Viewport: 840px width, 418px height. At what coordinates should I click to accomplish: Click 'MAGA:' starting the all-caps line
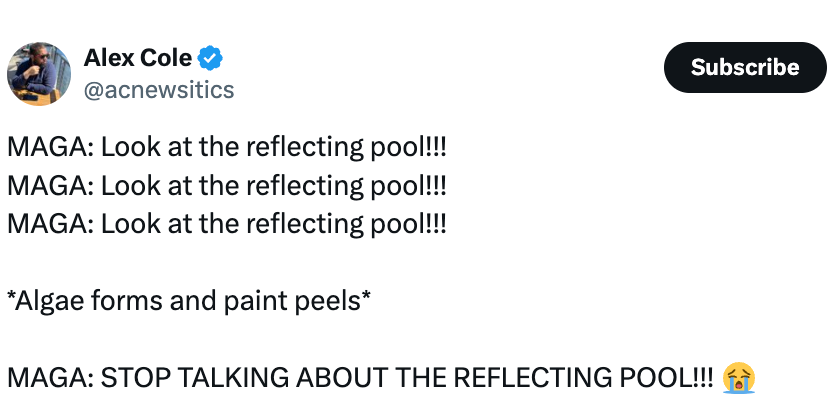51,378
